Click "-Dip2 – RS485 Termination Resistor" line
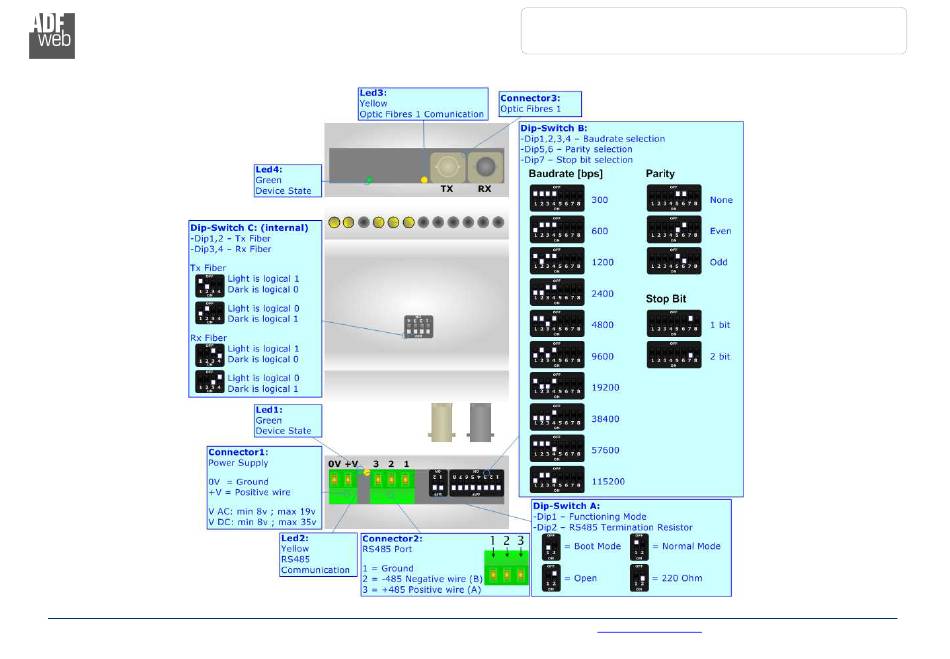The image size is (950, 659). 613,528
